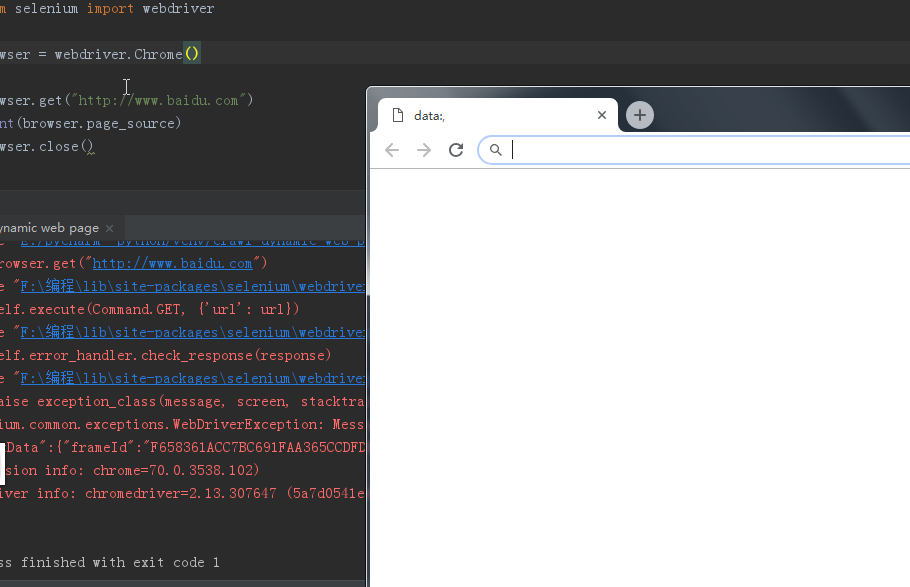
Task: Click the 'browser.page_source' print line
Action: [91, 124]
